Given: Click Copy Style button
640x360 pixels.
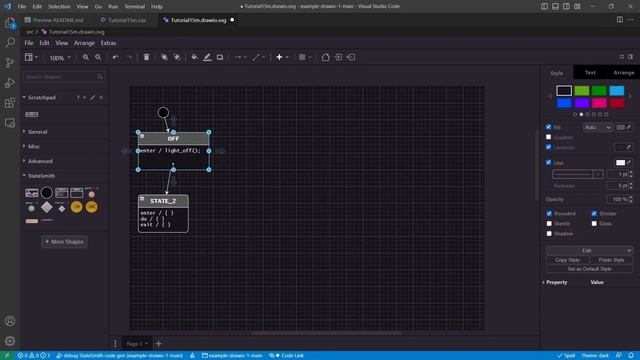Looking at the screenshot, I should click(567, 260).
